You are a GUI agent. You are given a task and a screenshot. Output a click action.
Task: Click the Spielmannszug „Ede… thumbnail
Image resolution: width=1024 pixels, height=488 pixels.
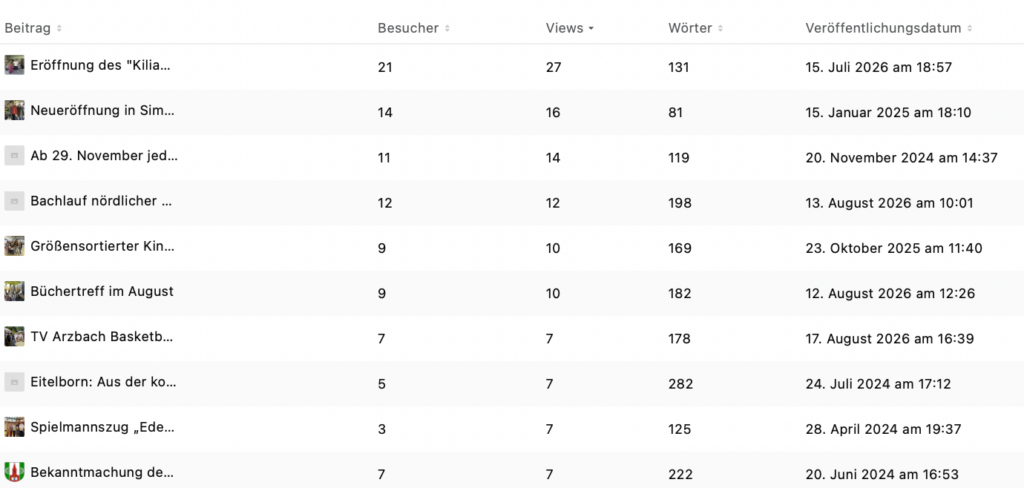click(x=14, y=427)
